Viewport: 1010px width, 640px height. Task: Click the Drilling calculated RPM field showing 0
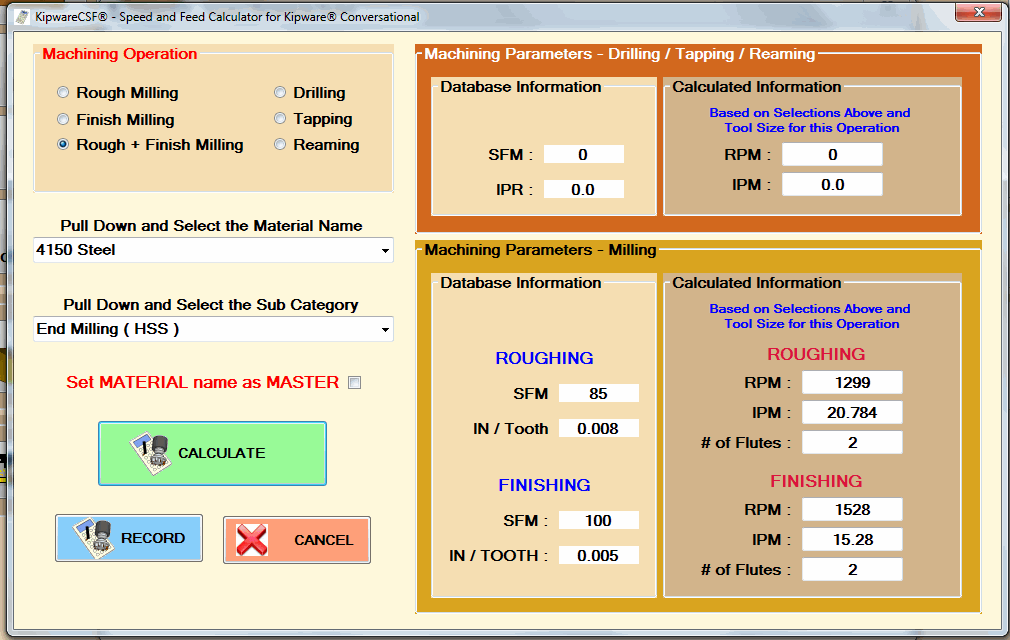pyautogui.click(x=832, y=155)
